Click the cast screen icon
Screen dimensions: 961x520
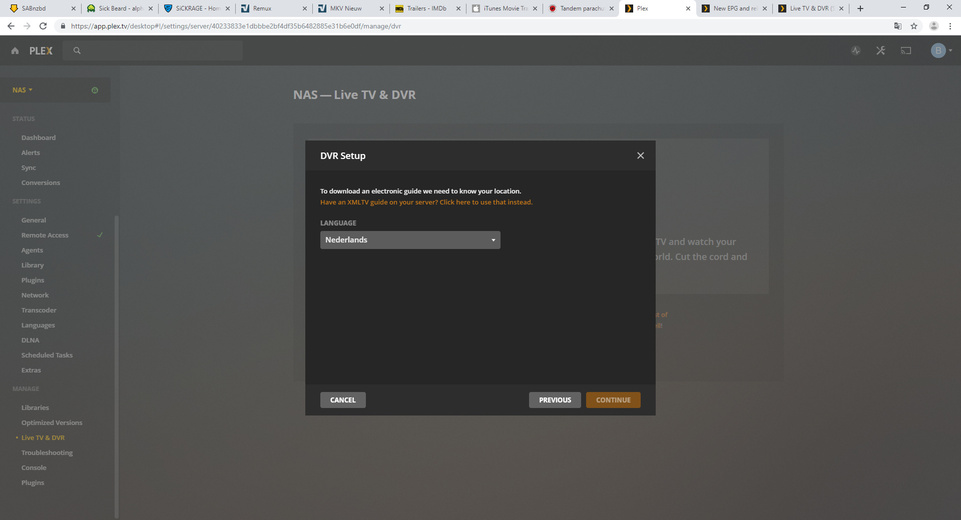[x=906, y=51]
